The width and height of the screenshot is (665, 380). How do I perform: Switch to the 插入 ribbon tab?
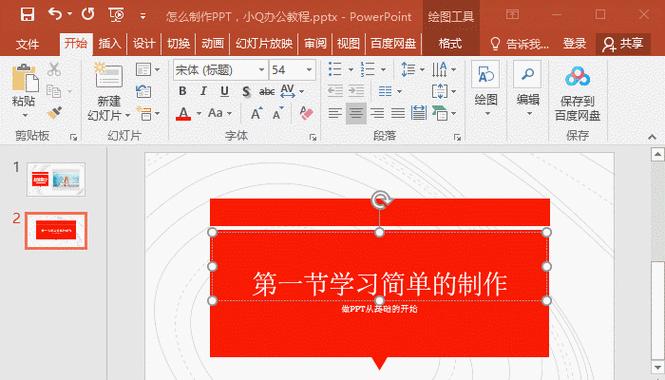click(110, 43)
